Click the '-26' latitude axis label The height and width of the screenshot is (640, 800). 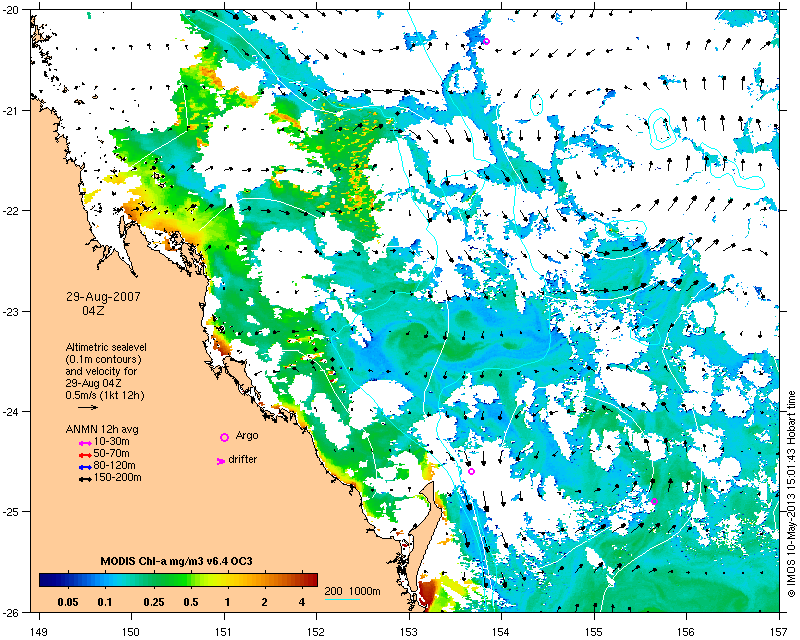tap(10, 612)
